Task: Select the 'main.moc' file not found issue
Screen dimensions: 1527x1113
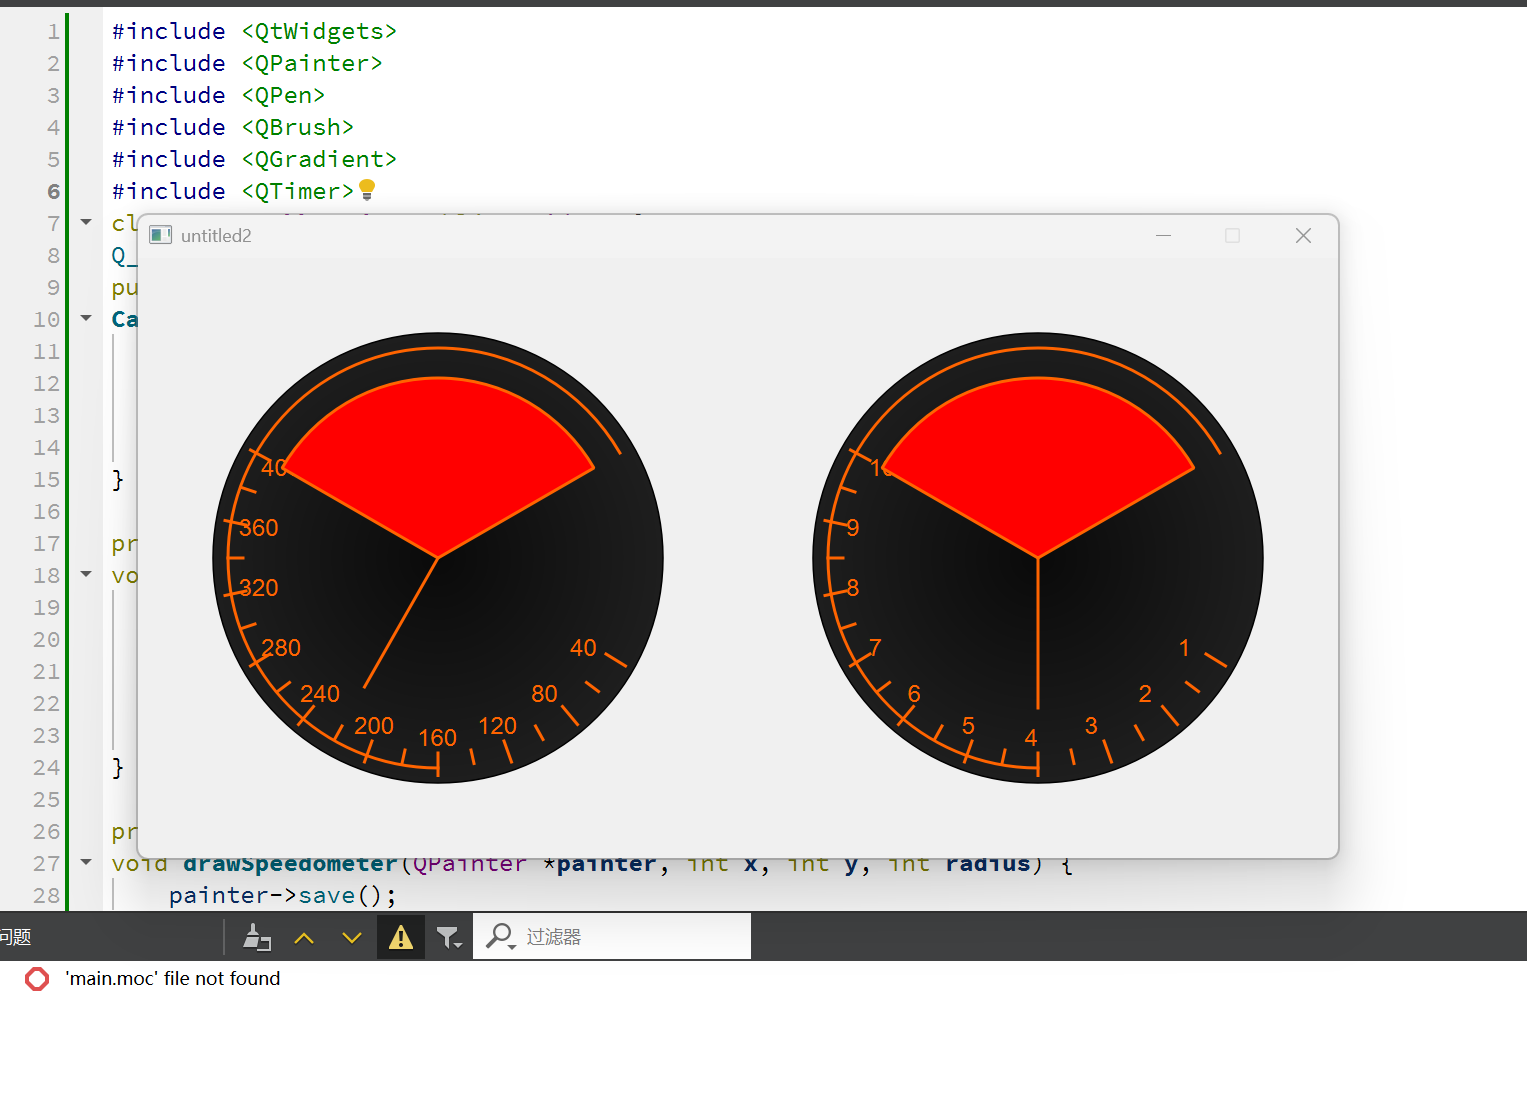Action: point(173,979)
